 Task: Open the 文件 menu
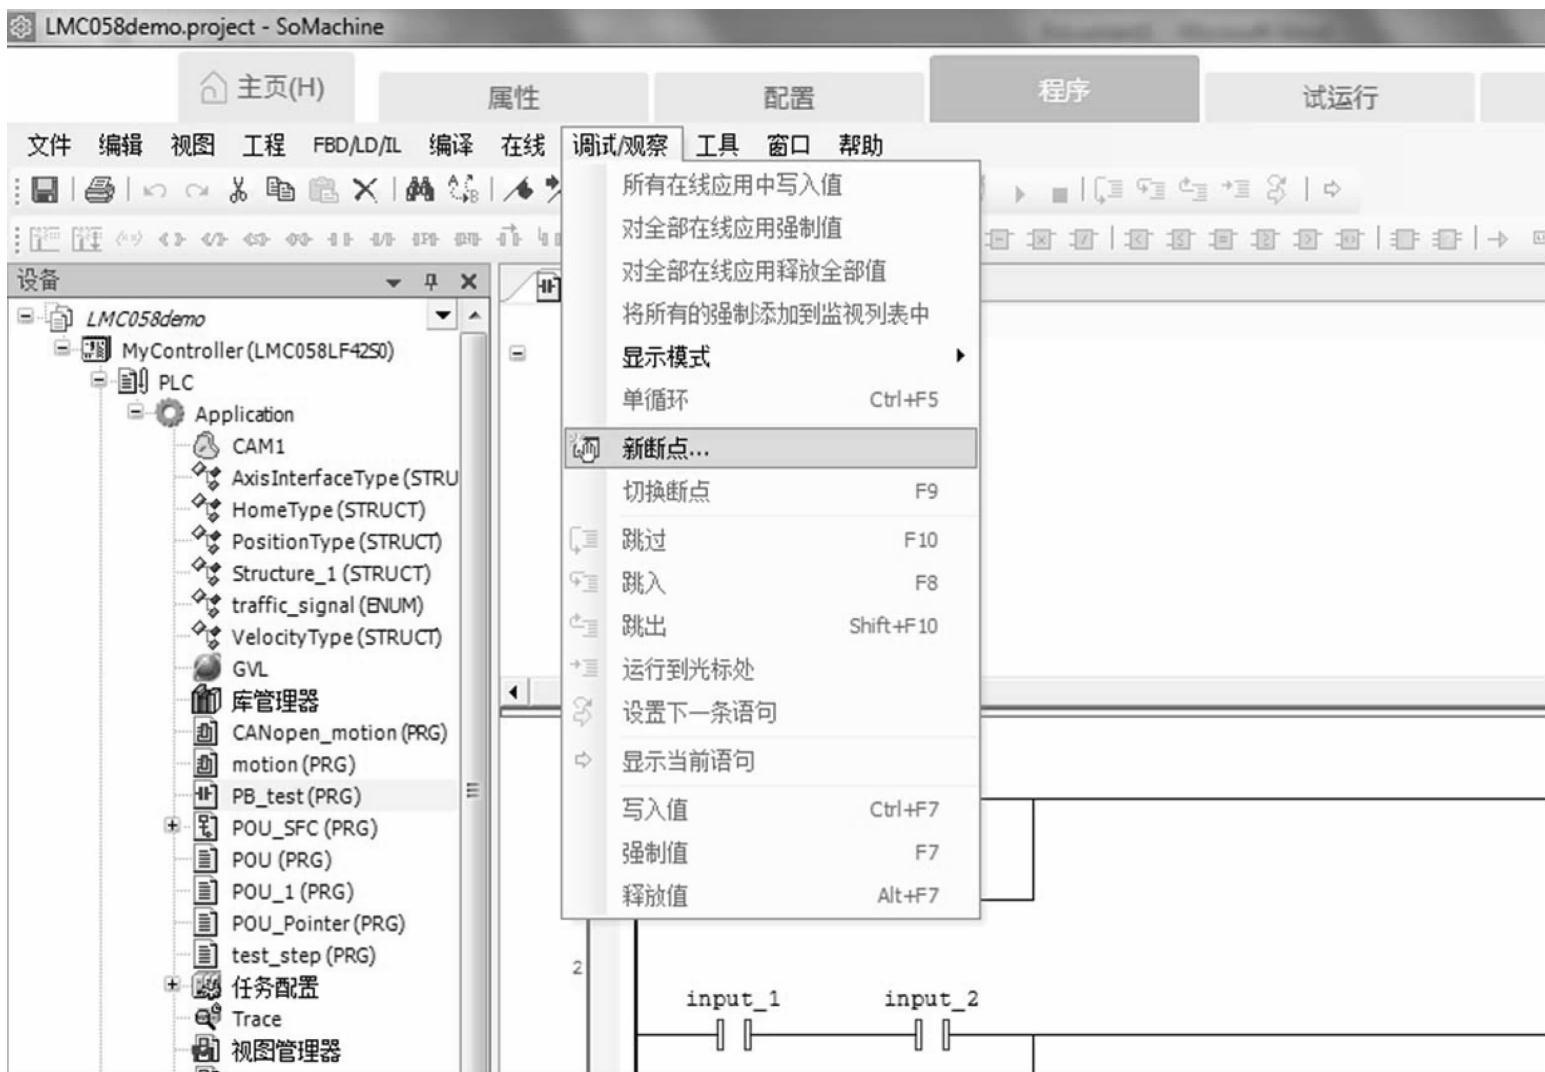(x=49, y=146)
